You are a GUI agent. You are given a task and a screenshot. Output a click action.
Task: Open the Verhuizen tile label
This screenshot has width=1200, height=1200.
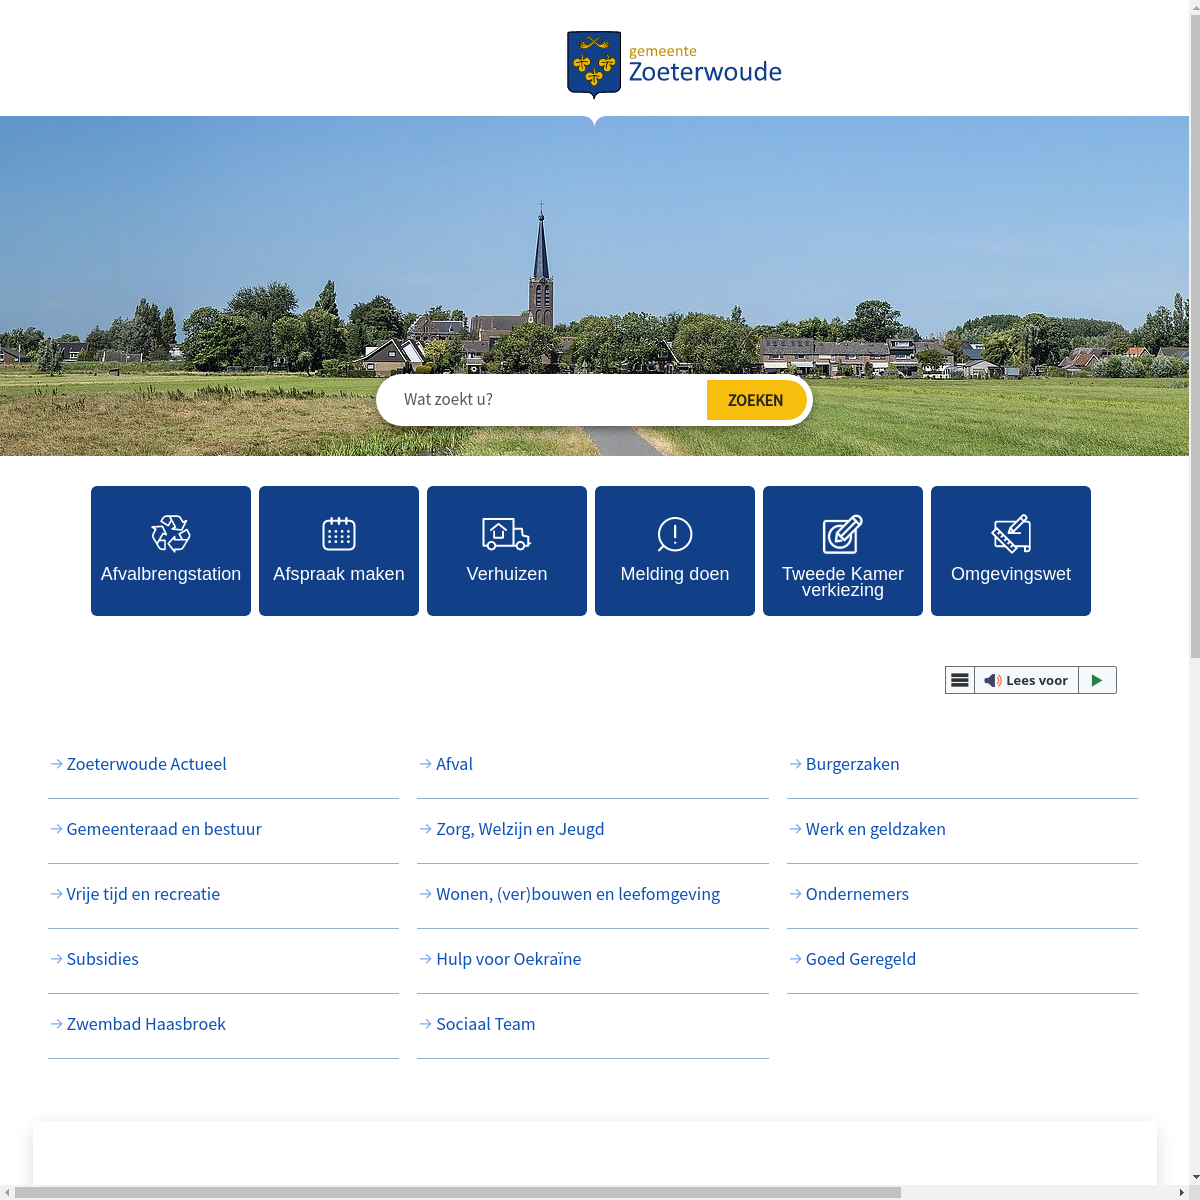pos(507,574)
